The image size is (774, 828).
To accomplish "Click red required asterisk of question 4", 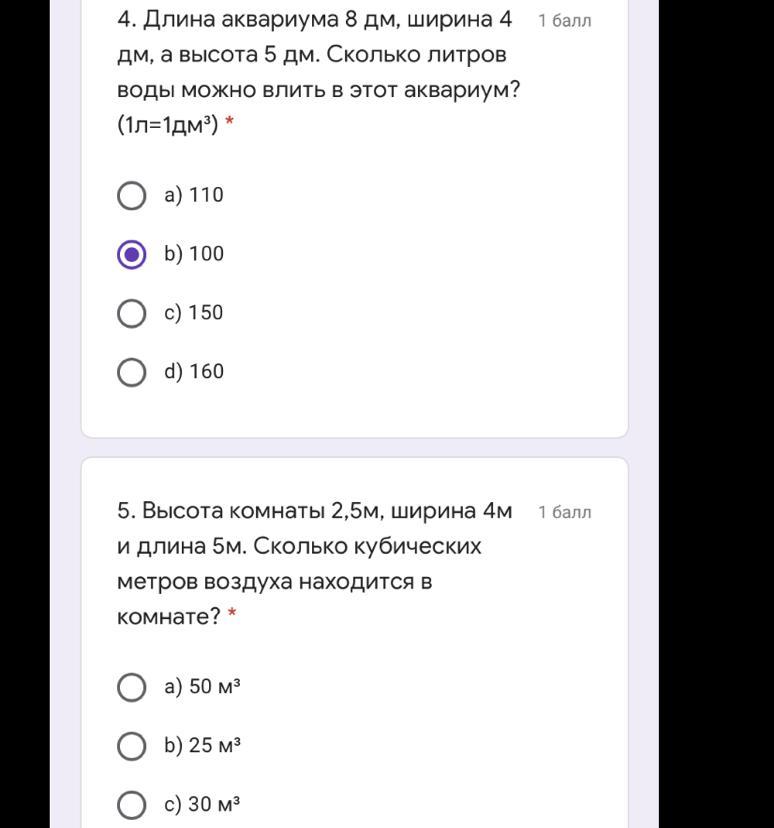I will 230,124.
